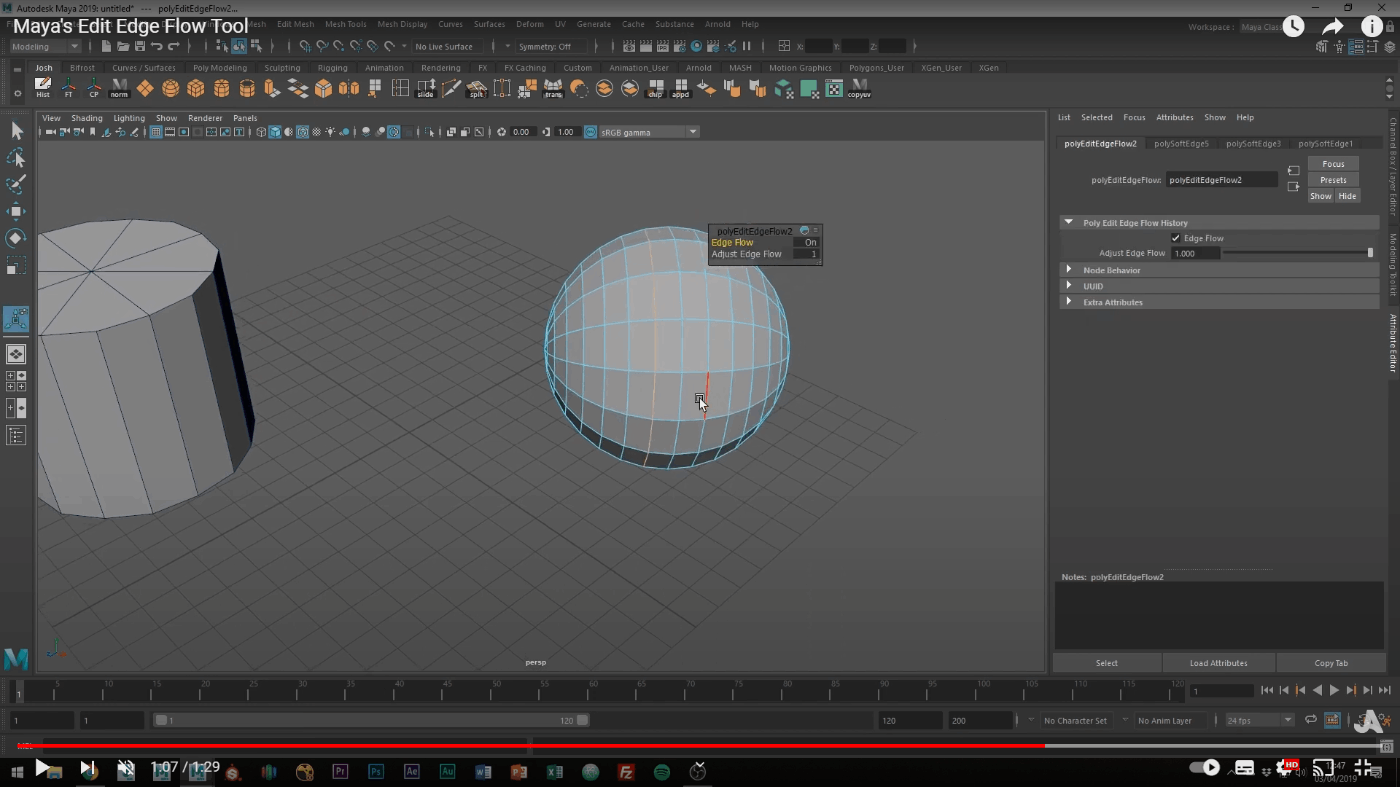The image size is (1400, 787).
Task: Click the Hist shelf button
Action: tap(43, 89)
